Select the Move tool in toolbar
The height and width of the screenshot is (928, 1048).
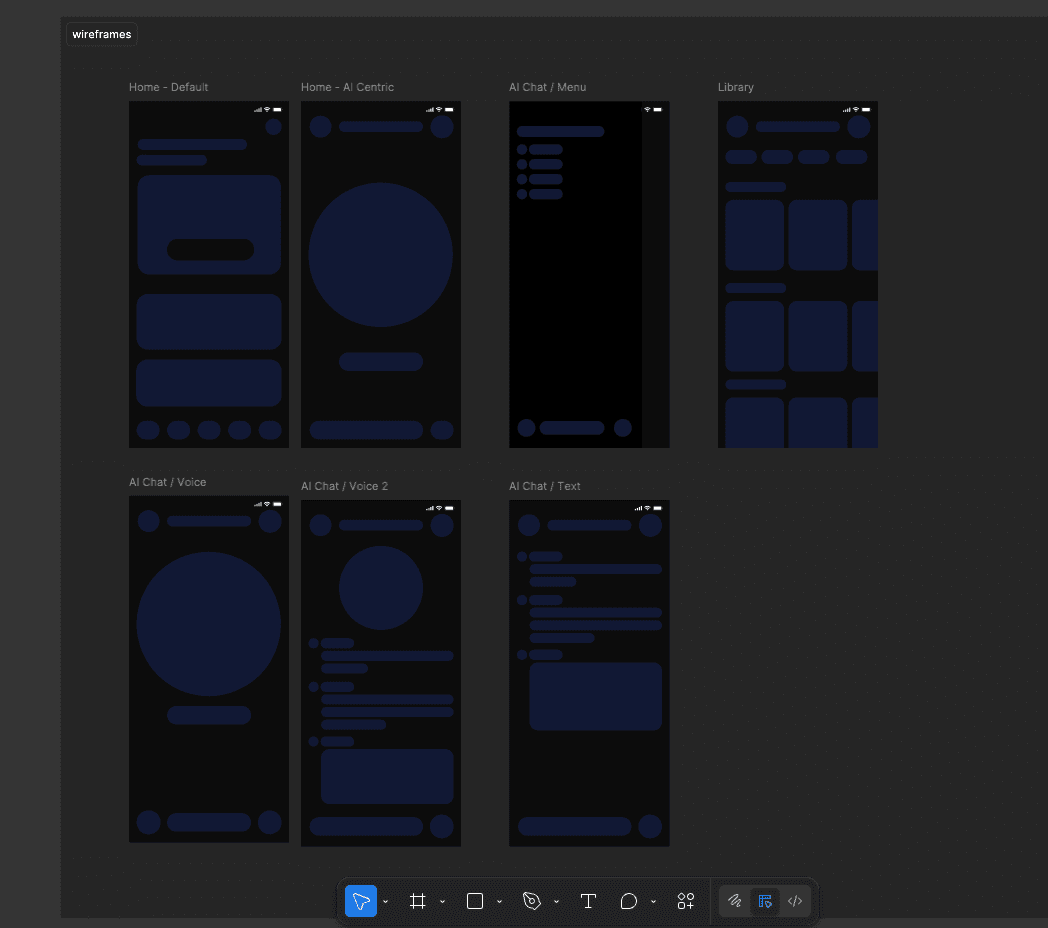click(360, 901)
